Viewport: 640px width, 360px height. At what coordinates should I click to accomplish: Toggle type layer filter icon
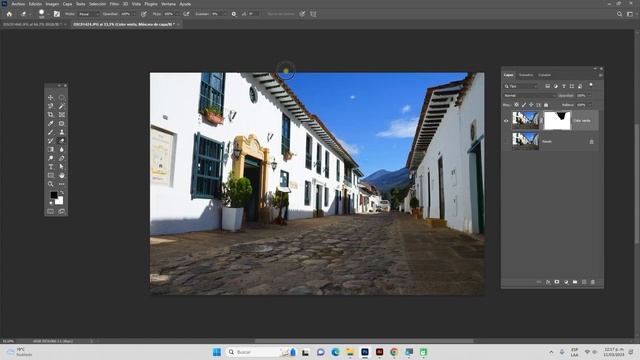tap(564, 86)
